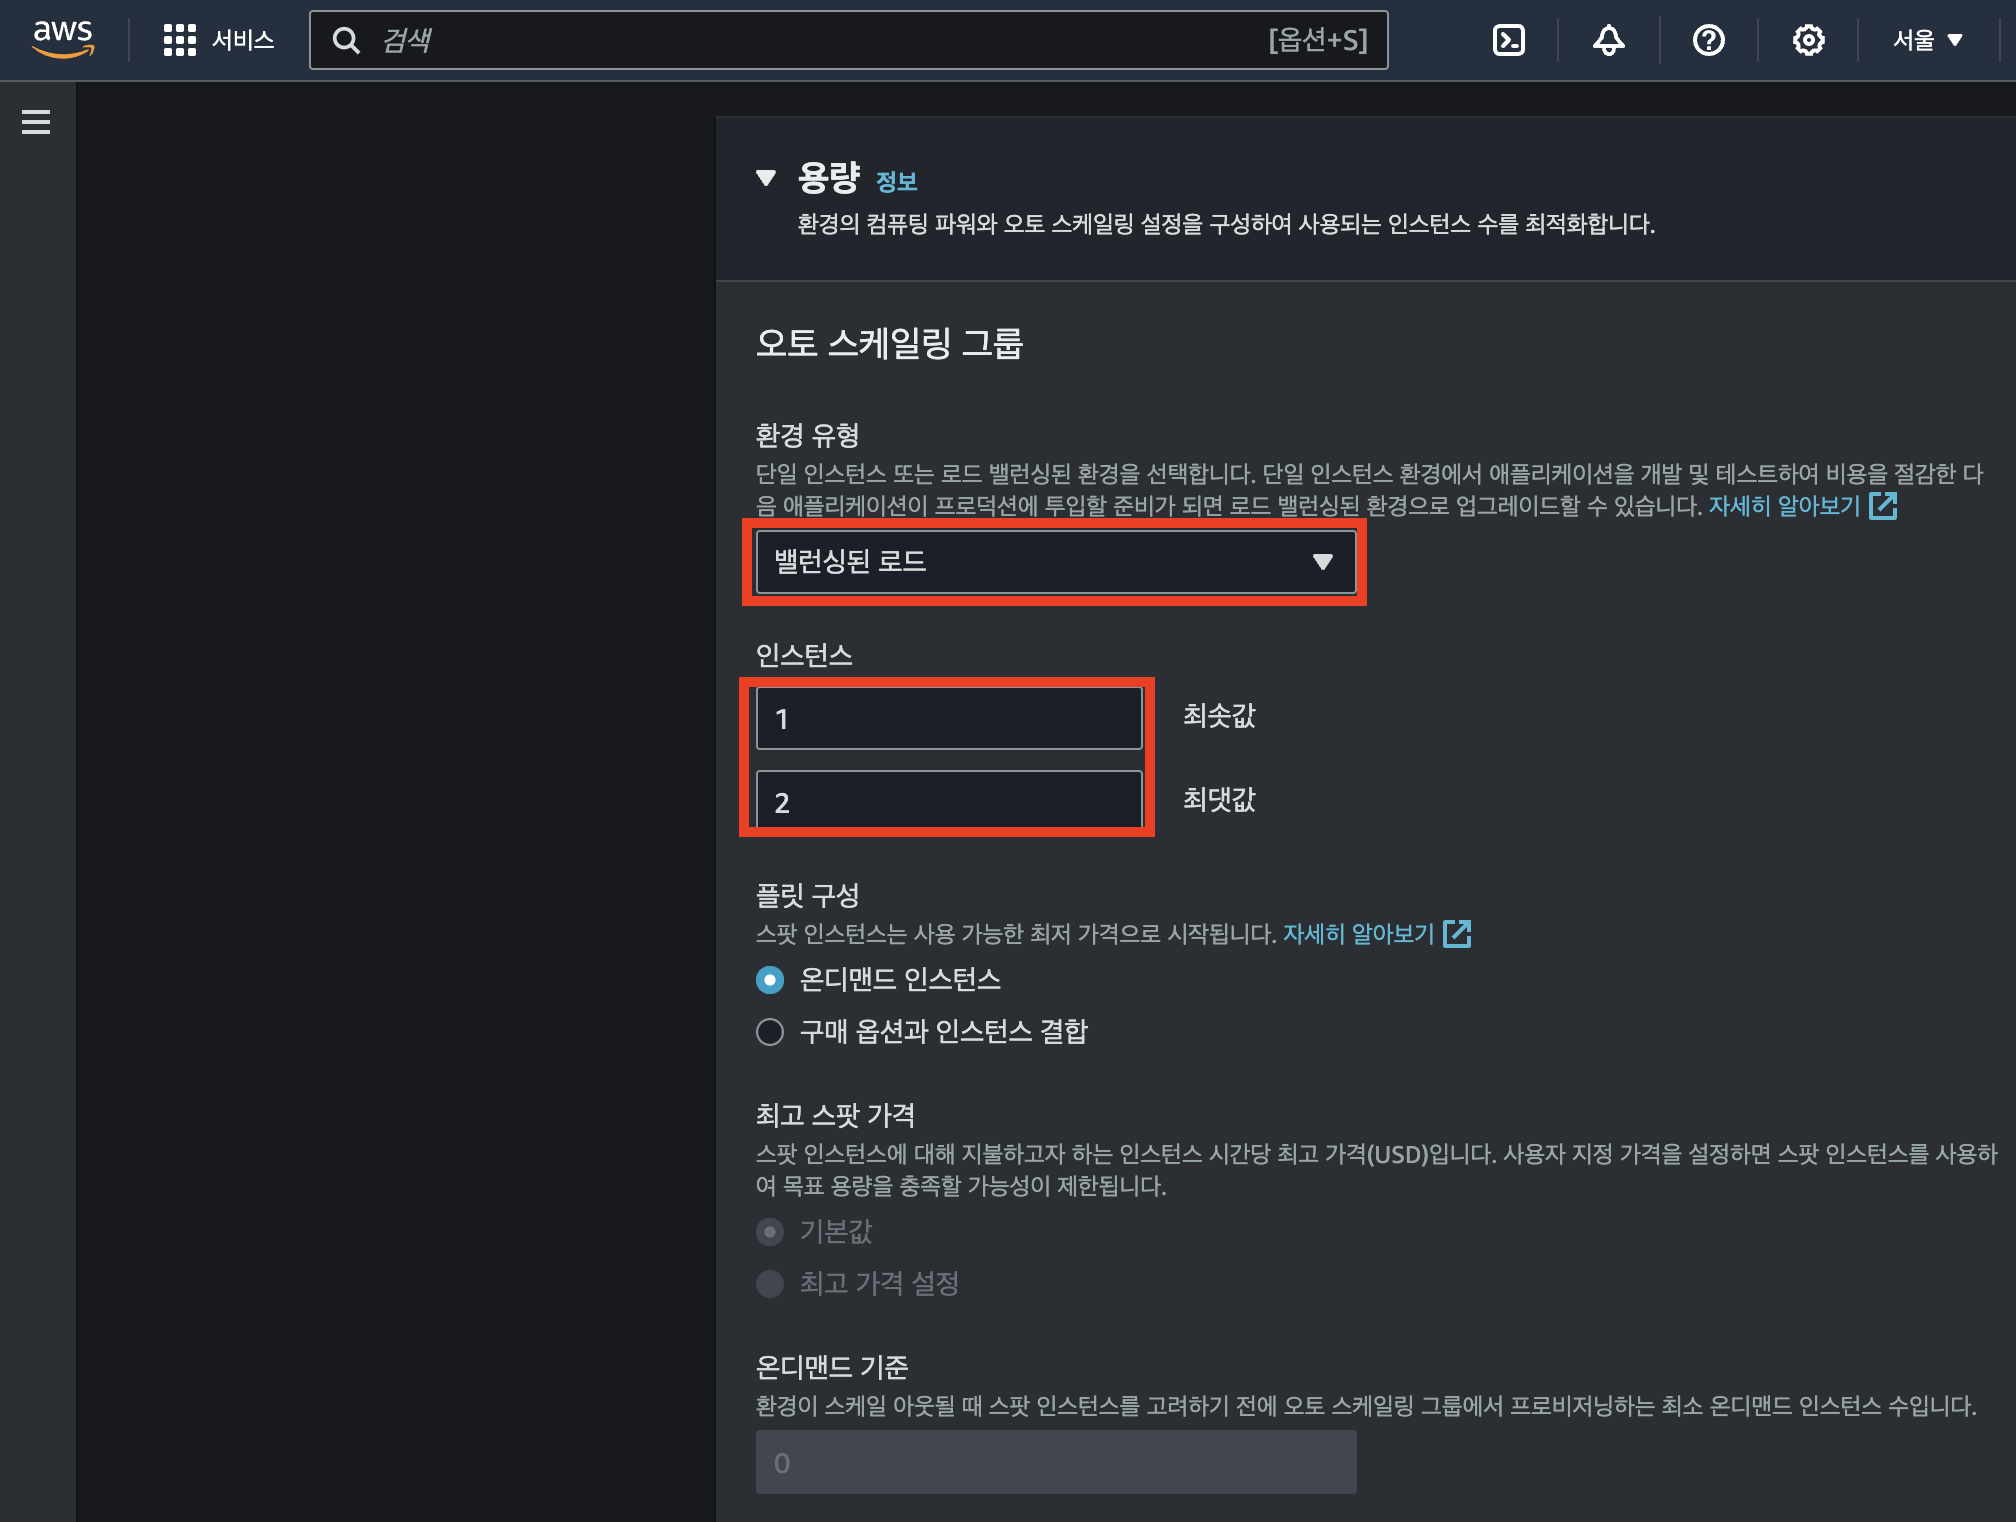Viewport: 2016px width, 1522px height.
Task: Click the 오토 스케일링 그룹 heading
Action: click(890, 344)
